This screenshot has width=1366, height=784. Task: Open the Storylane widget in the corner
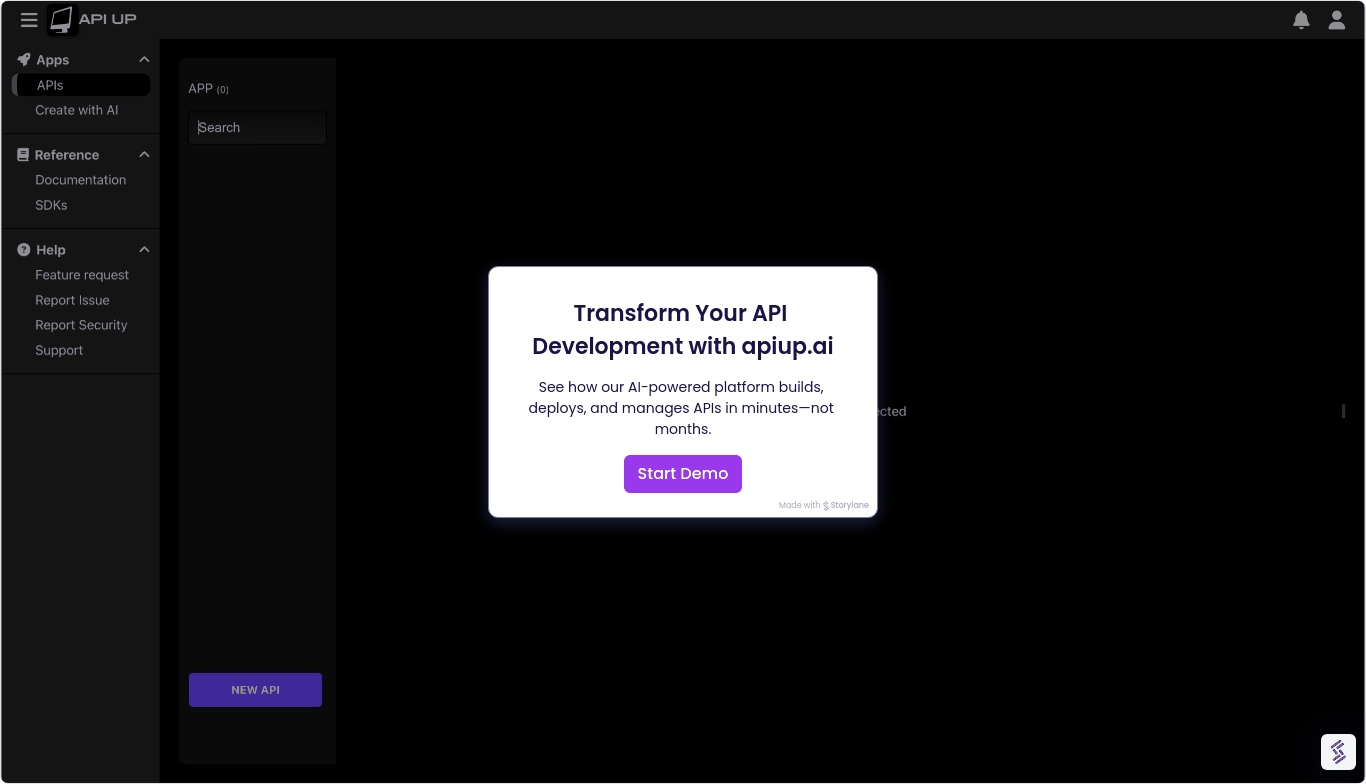(x=1338, y=751)
